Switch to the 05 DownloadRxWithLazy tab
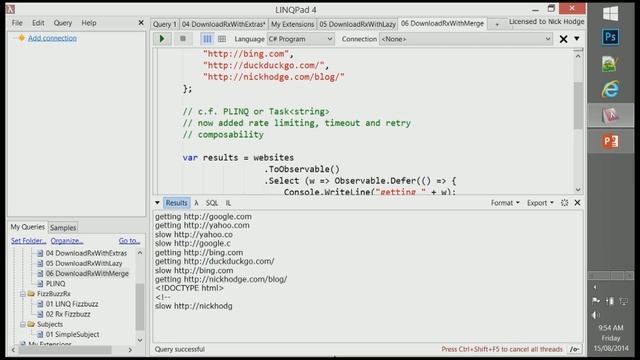Screen dimensions: 640x360 (357, 24)
